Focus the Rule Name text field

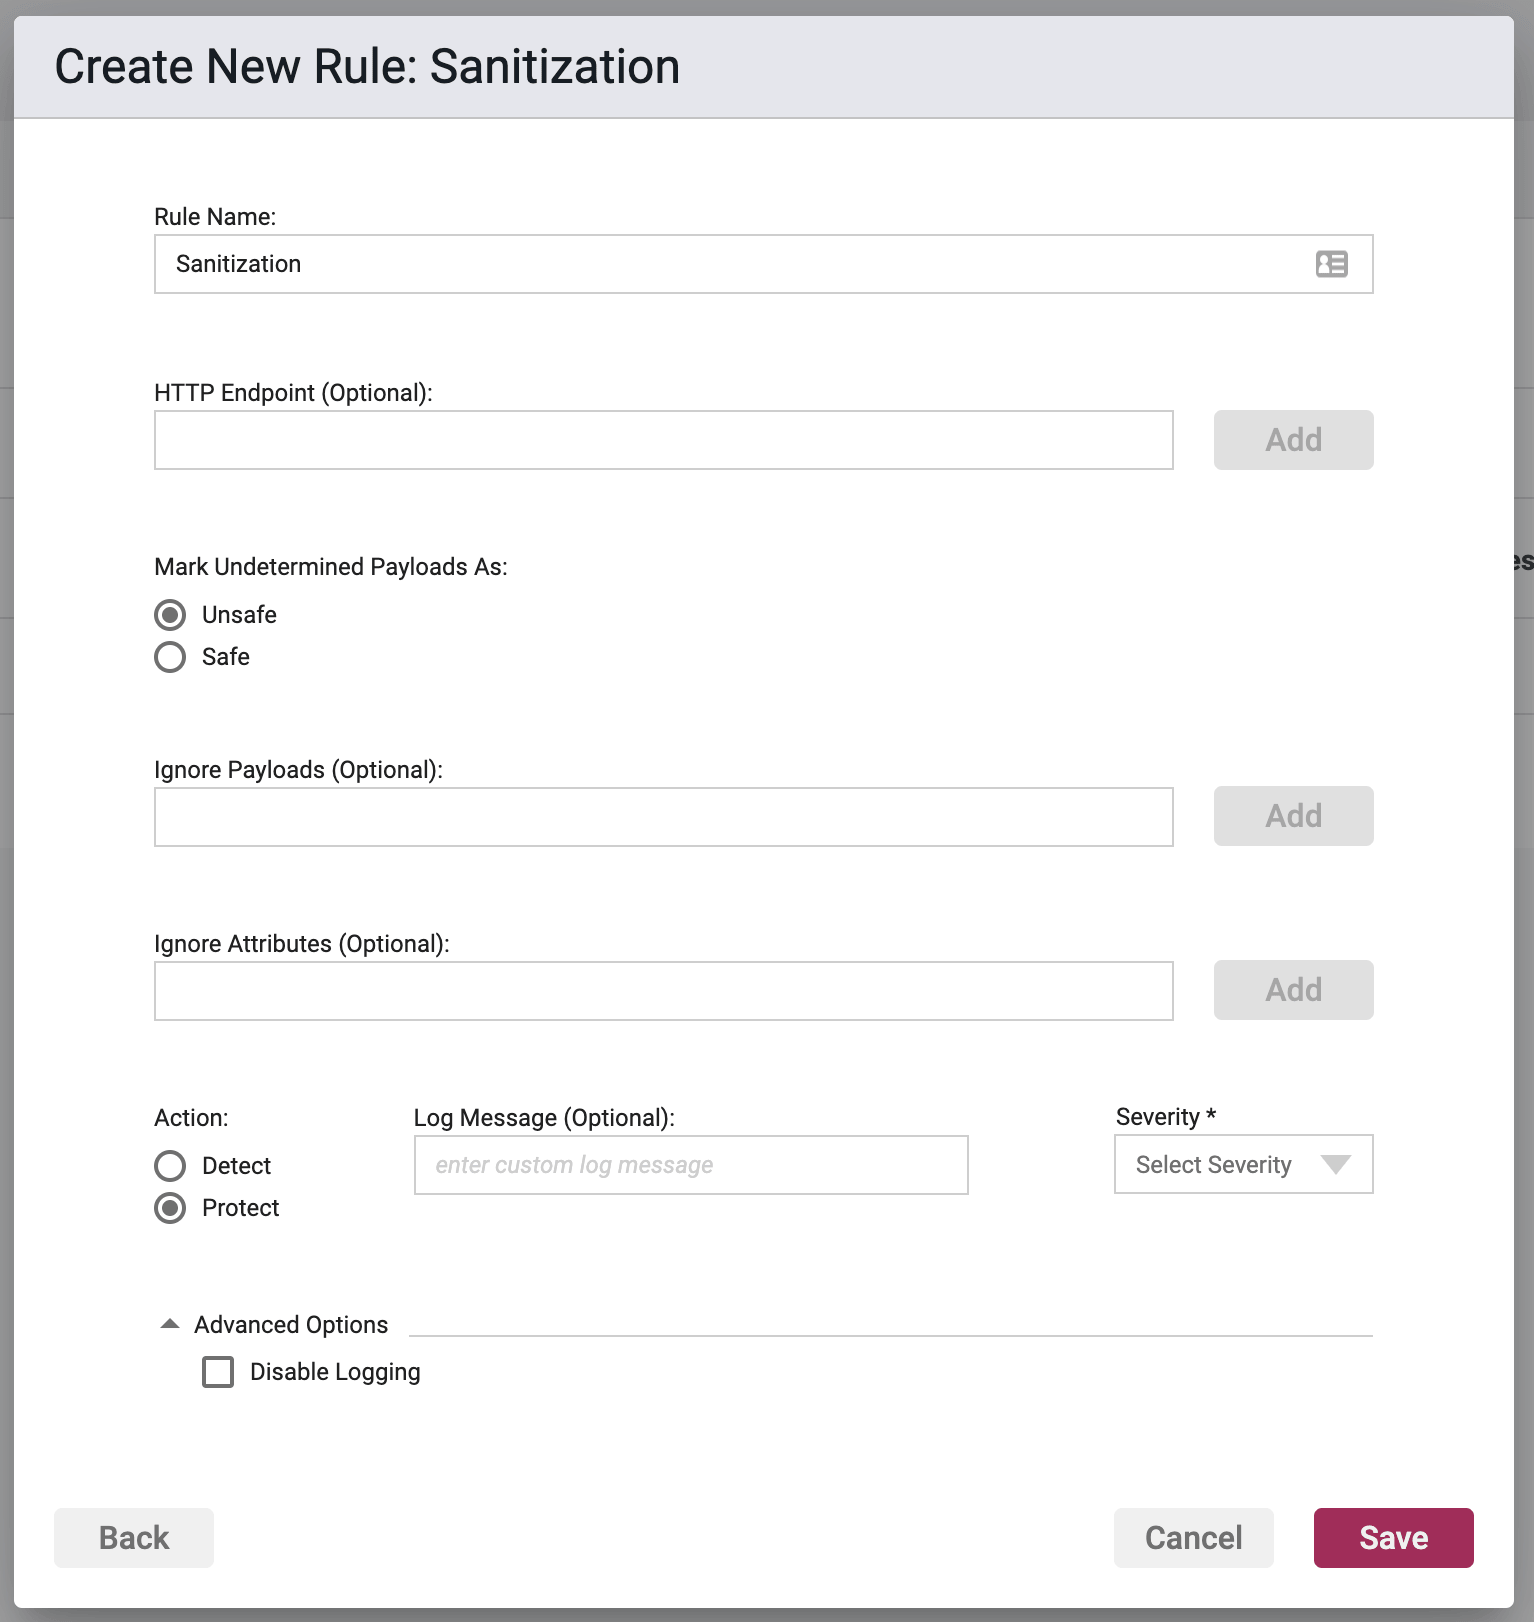tap(763, 264)
